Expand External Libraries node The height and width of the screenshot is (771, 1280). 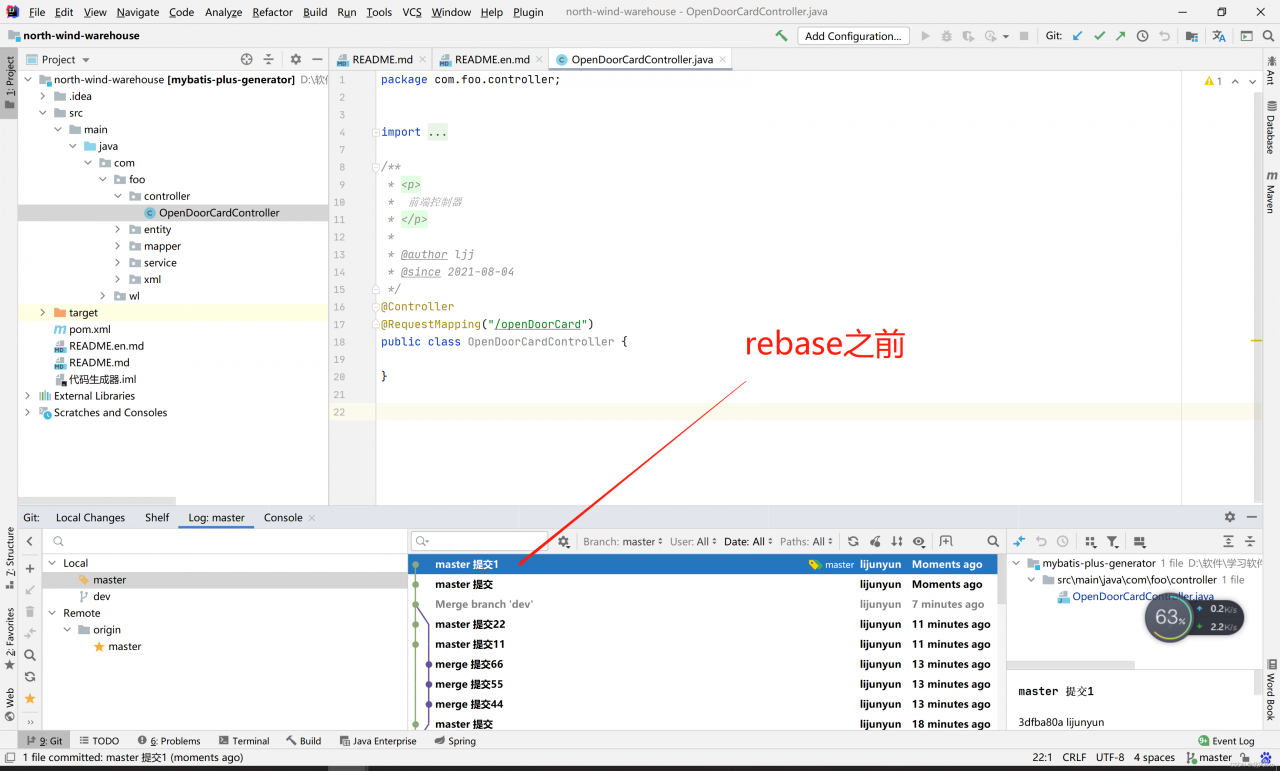click(x=28, y=396)
